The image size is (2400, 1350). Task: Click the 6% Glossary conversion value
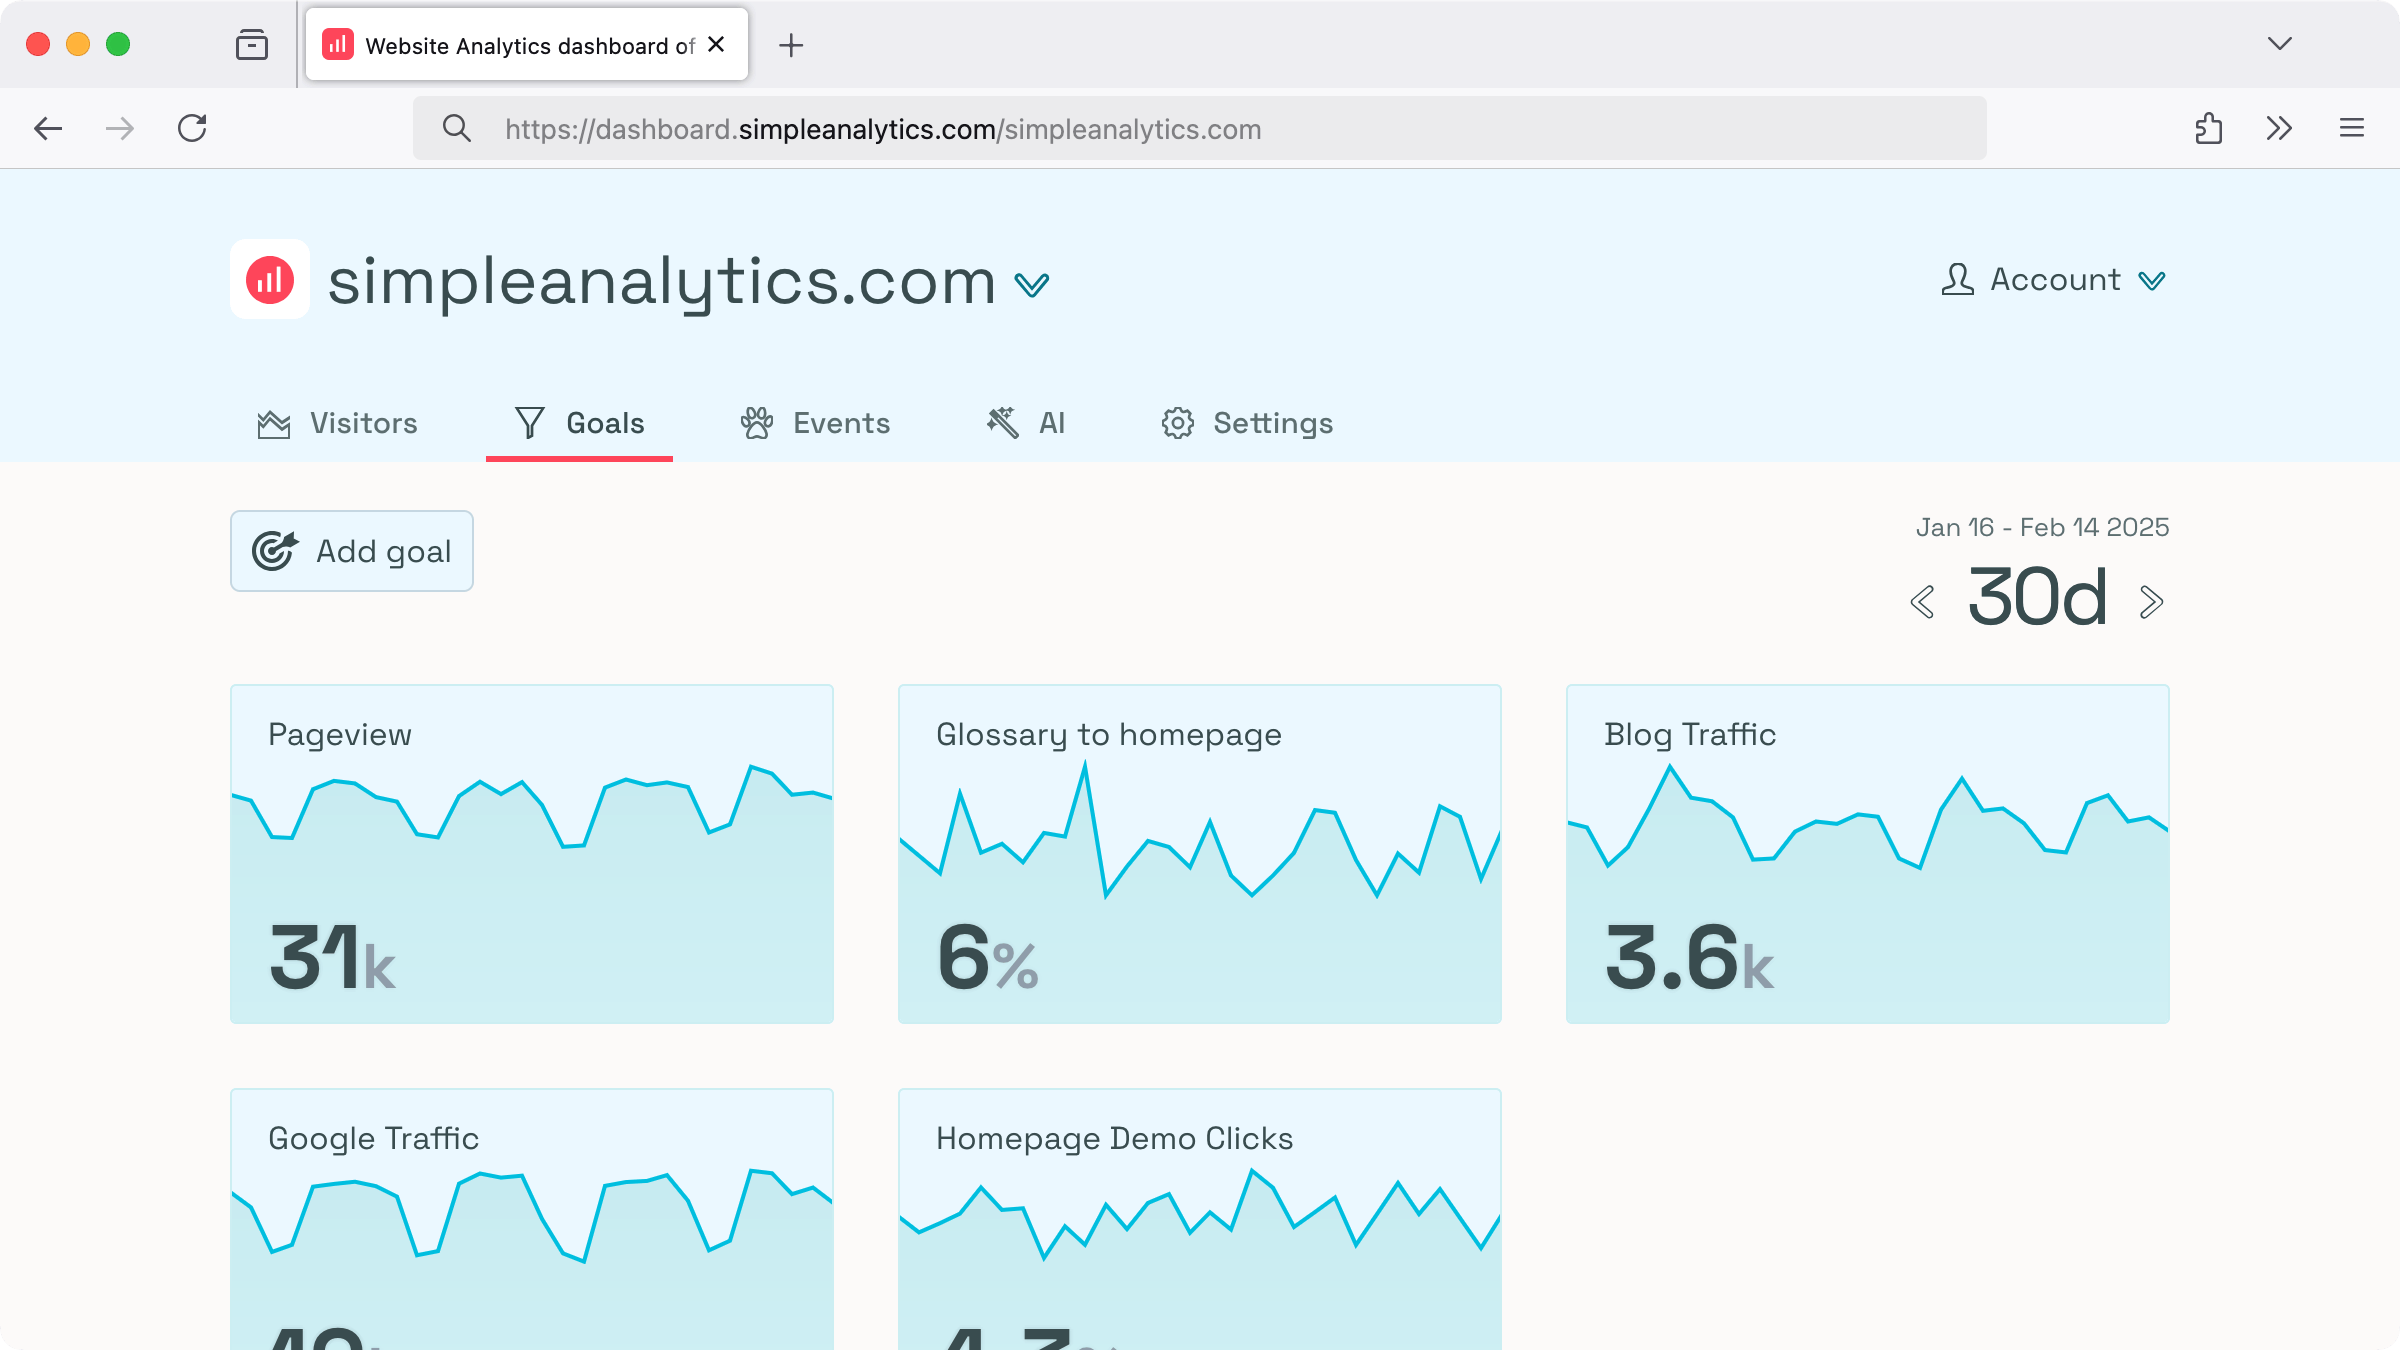pos(988,958)
